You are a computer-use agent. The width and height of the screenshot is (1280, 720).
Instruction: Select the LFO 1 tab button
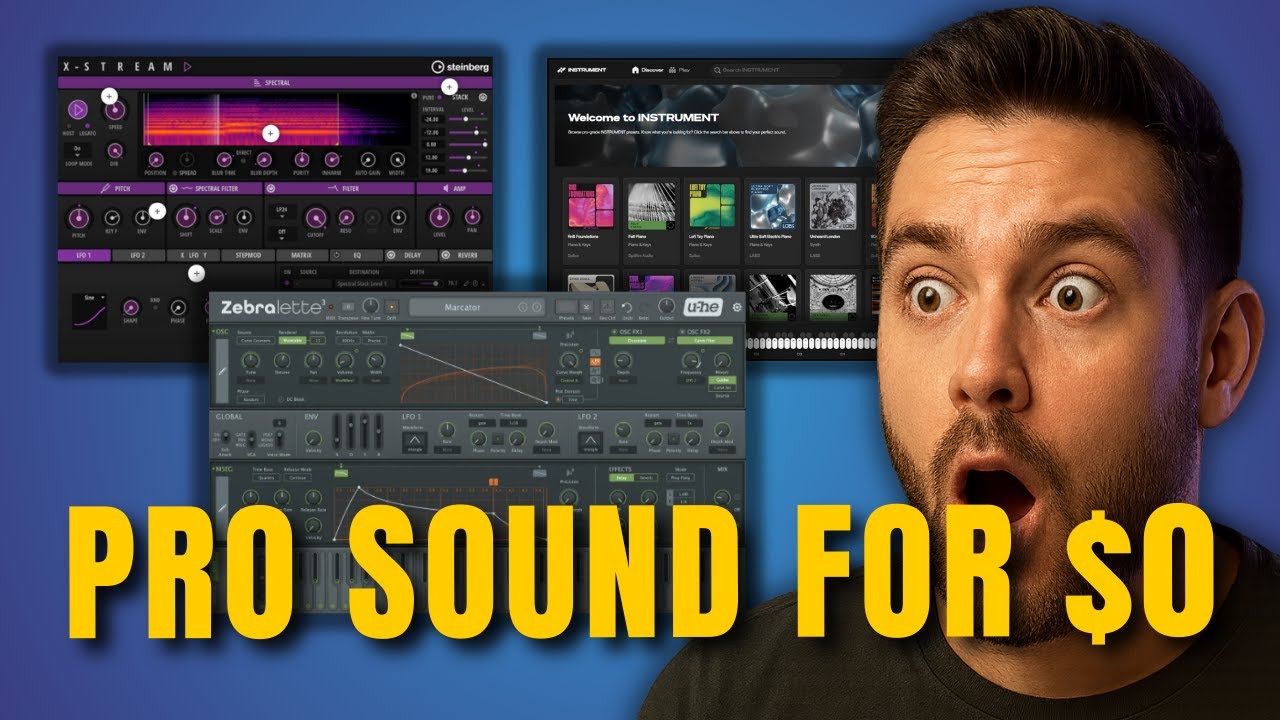[84, 255]
